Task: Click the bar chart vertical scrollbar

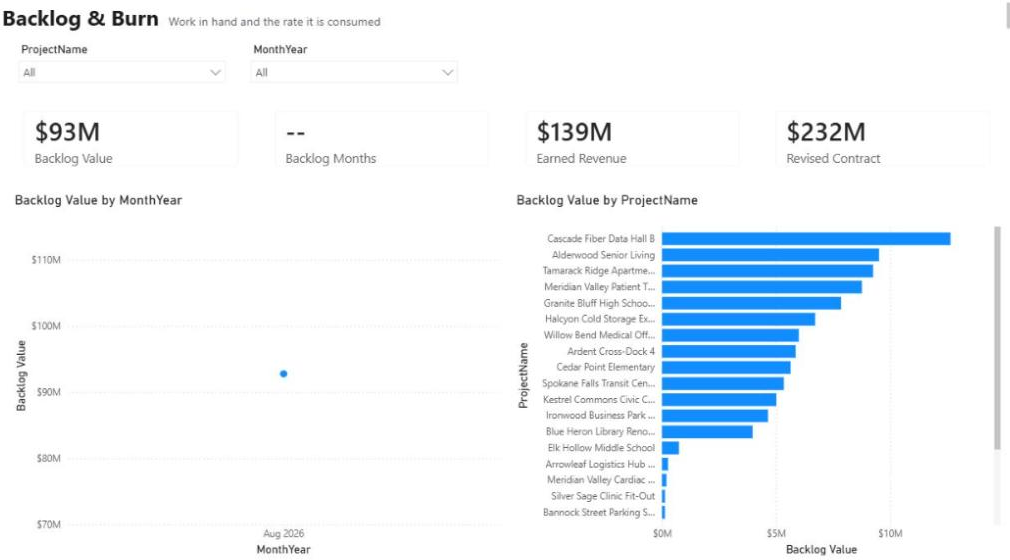Action: [x=997, y=338]
